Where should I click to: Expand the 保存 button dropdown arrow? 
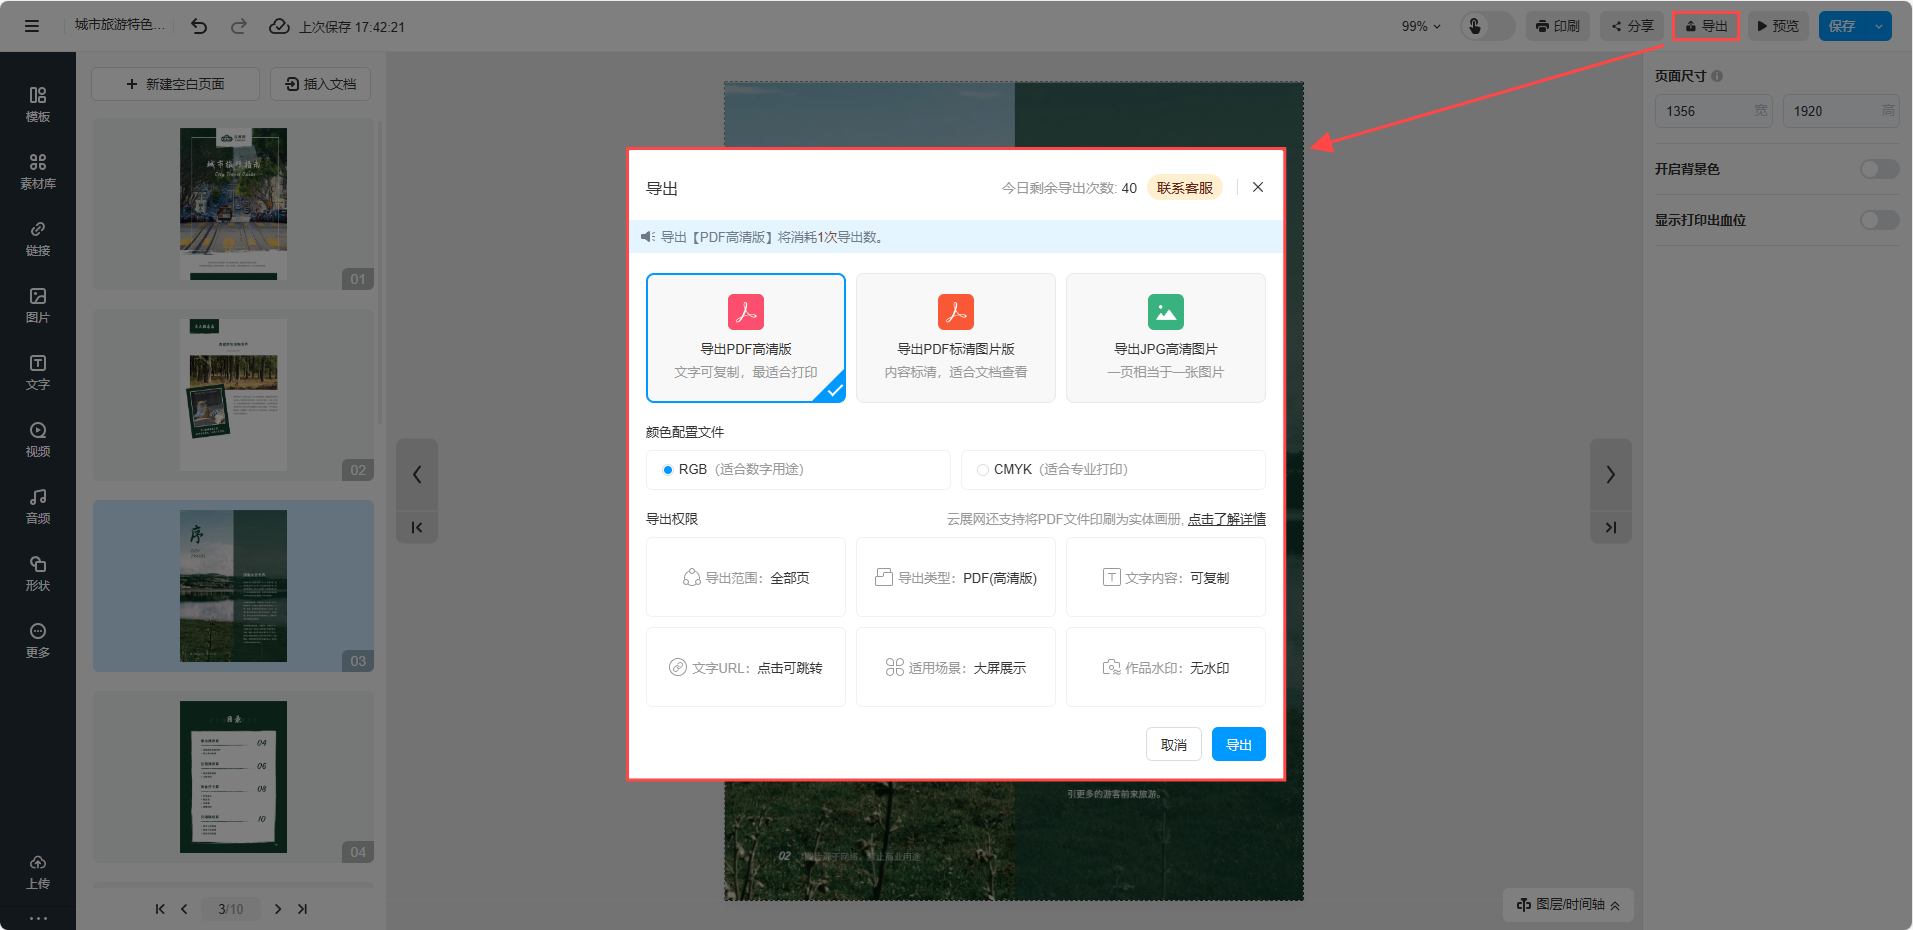(x=1879, y=27)
